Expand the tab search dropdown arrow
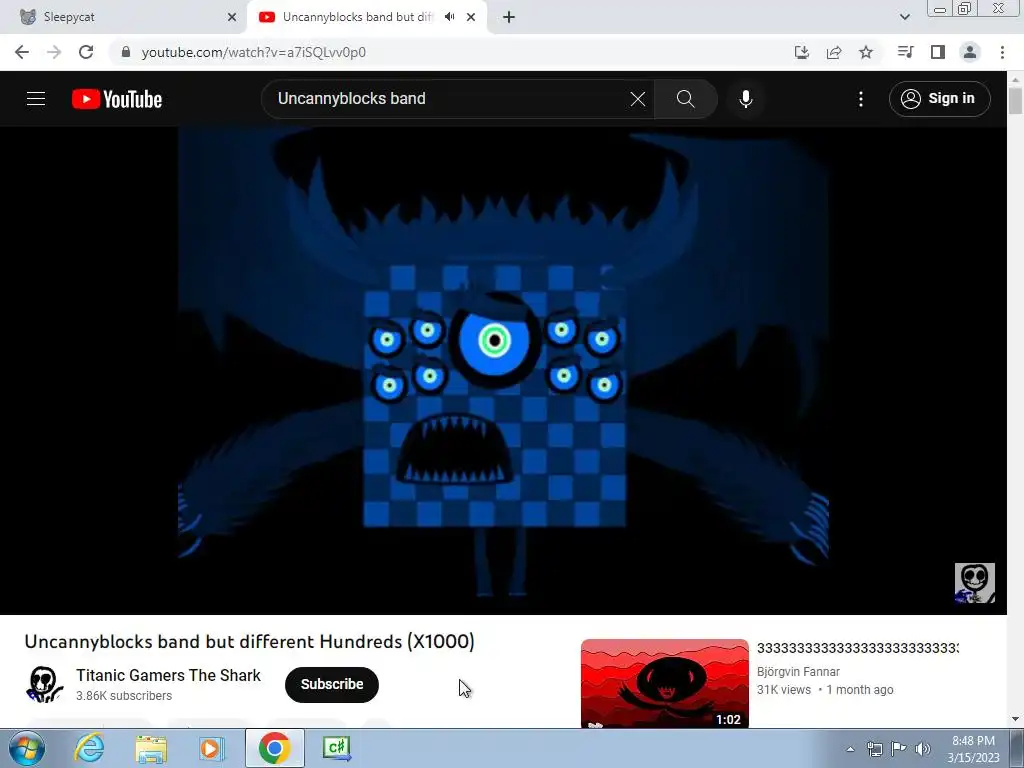This screenshot has width=1024, height=768. point(904,17)
